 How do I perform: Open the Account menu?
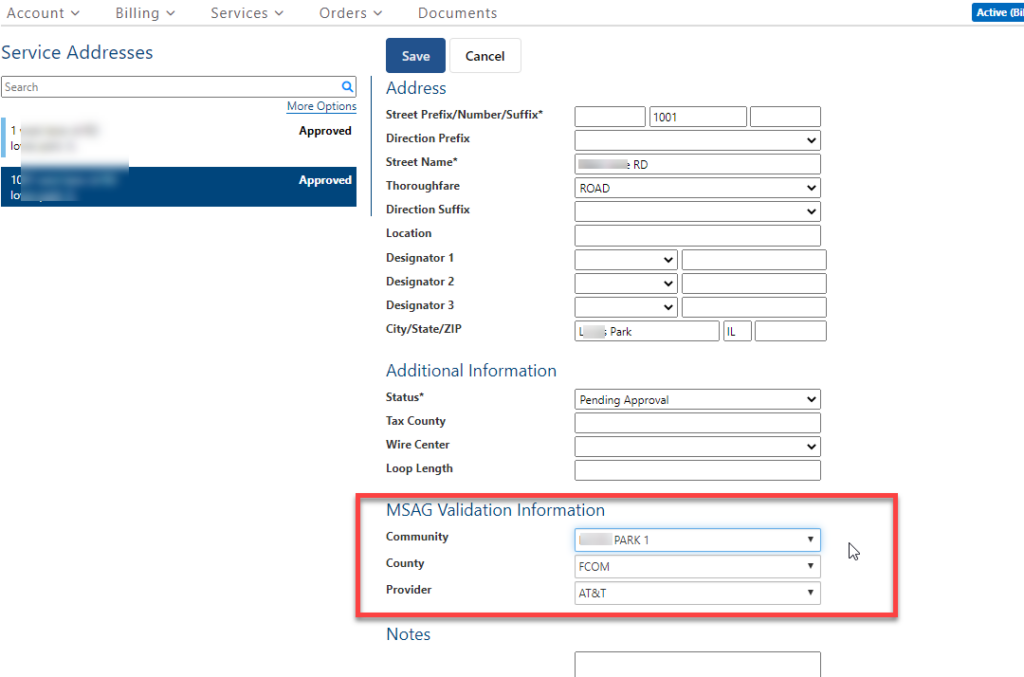click(x=38, y=13)
